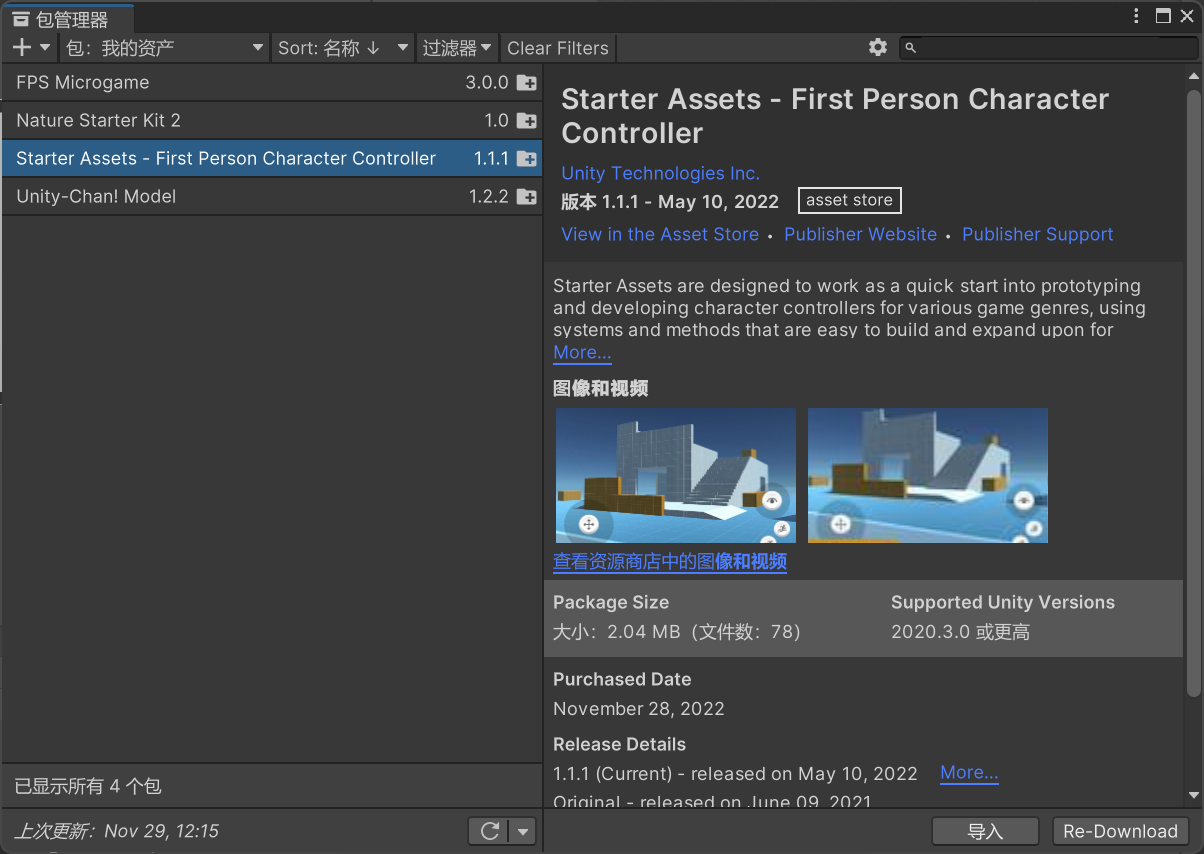Open the Publisher Website link

[860, 234]
